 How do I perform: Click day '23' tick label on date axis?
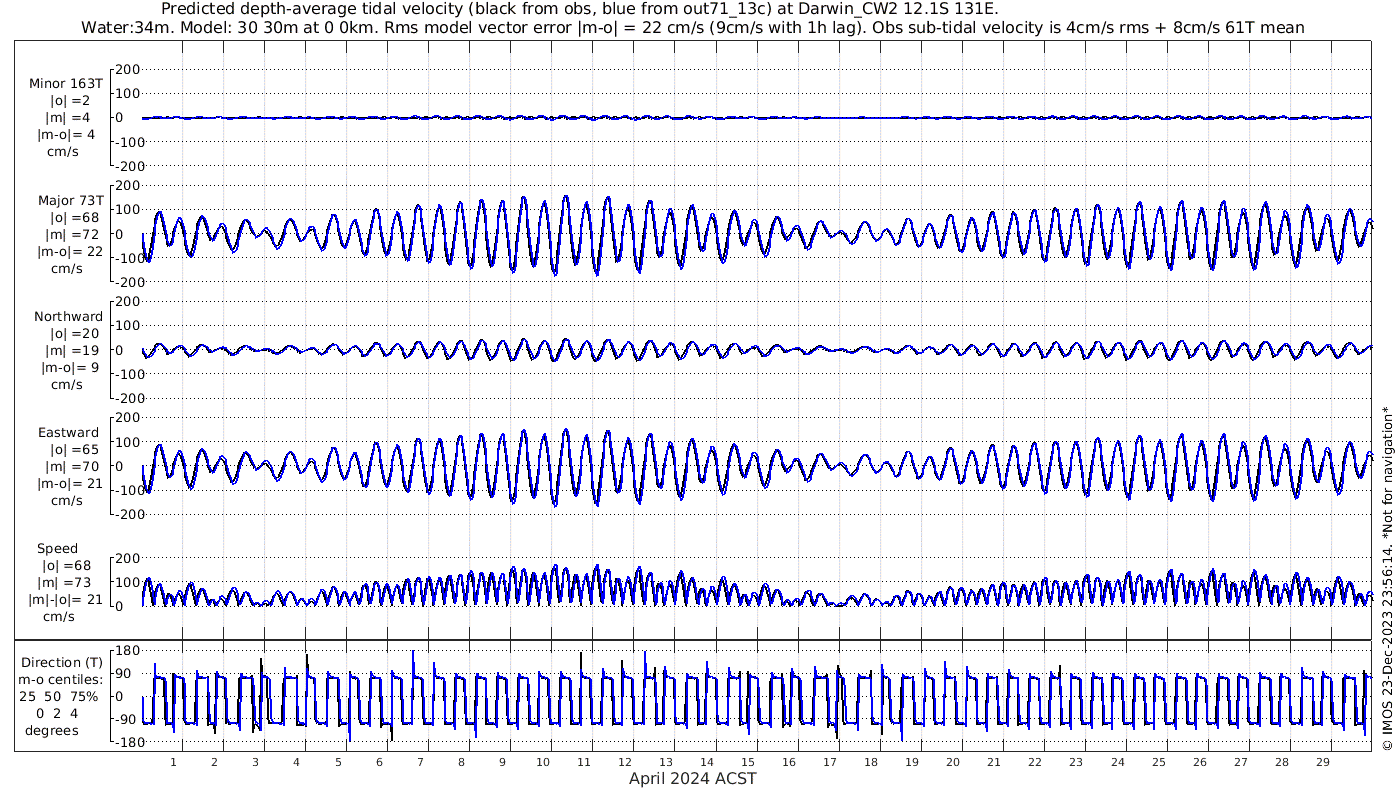(x=1076, y=762)
